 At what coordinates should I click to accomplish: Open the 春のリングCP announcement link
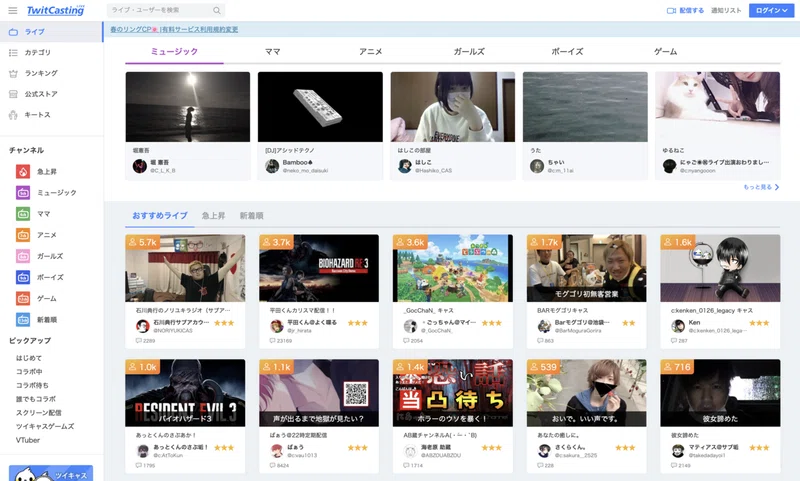click(x=134, y=30)
